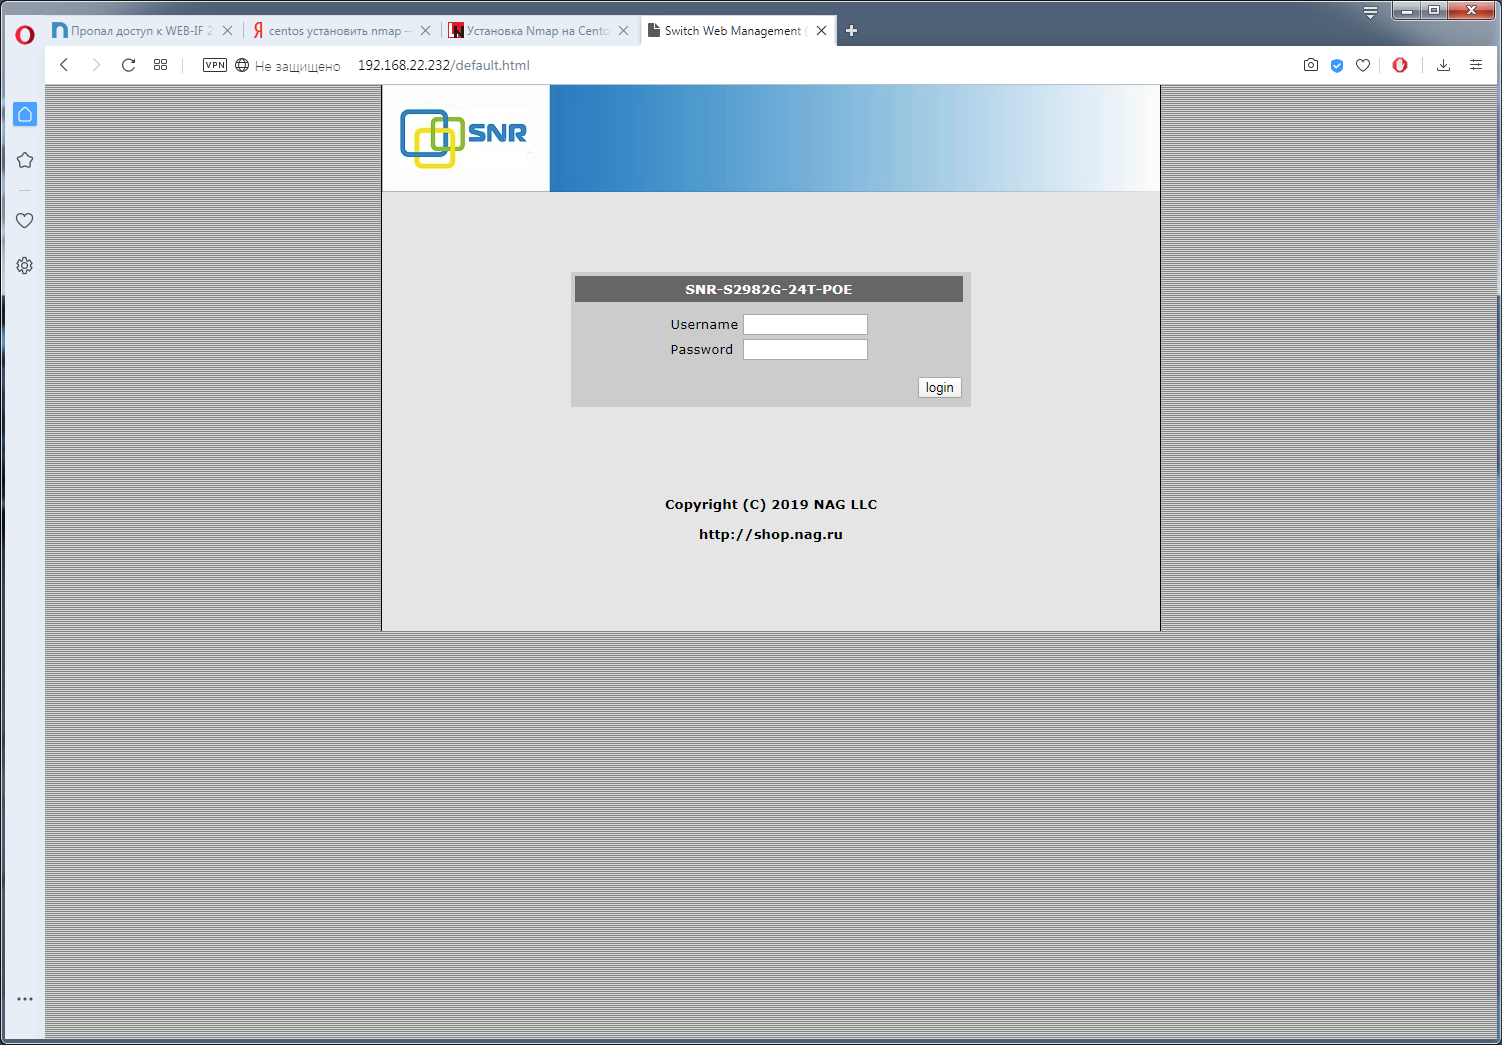Open sidebar three-dot setup menu
Screen dimensions: 1502x1045
[x=25, y=999]
